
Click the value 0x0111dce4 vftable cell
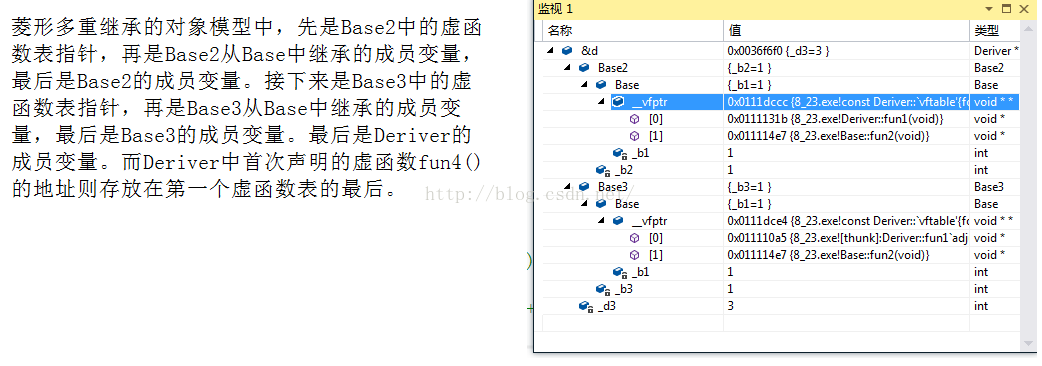click(x=847, y=221)
